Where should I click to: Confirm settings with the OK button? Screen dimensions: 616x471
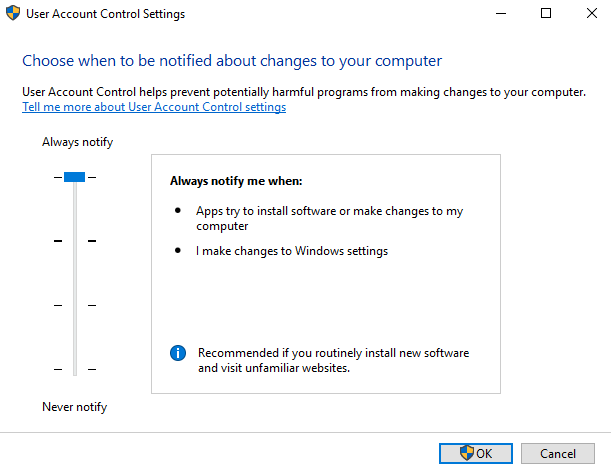[x=476, y=453]
